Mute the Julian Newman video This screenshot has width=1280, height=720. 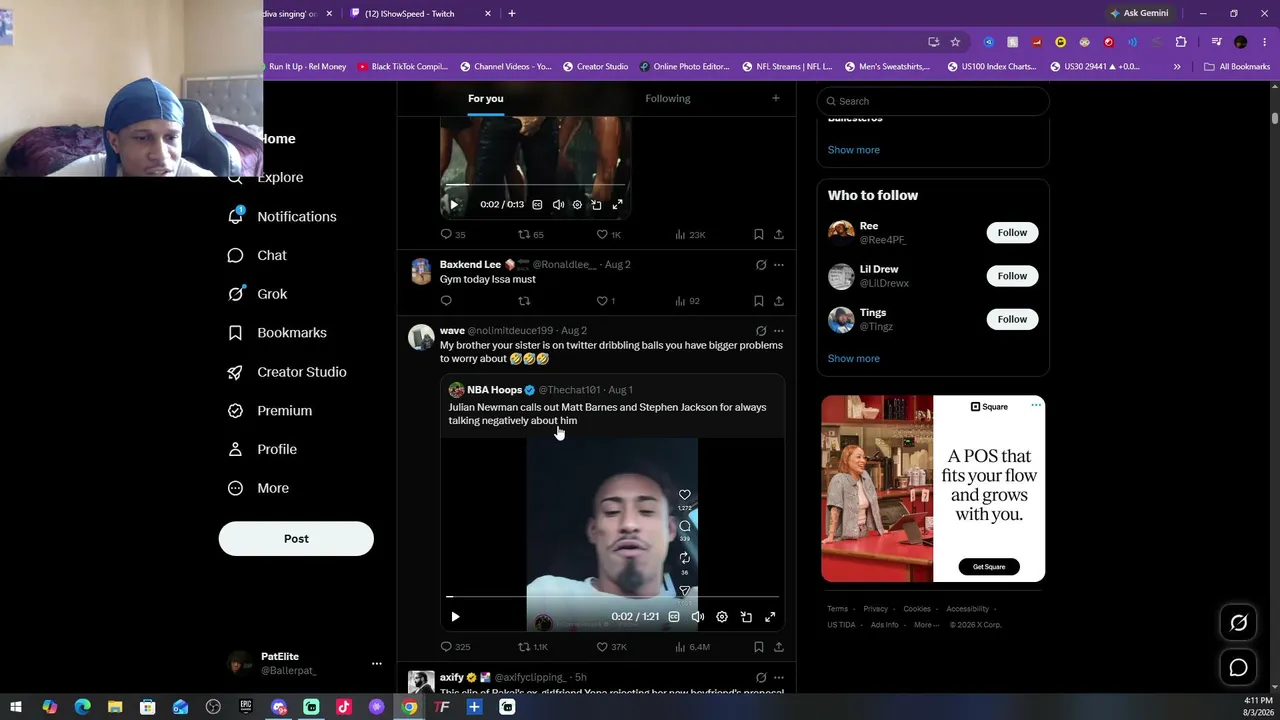coord(698,617)
